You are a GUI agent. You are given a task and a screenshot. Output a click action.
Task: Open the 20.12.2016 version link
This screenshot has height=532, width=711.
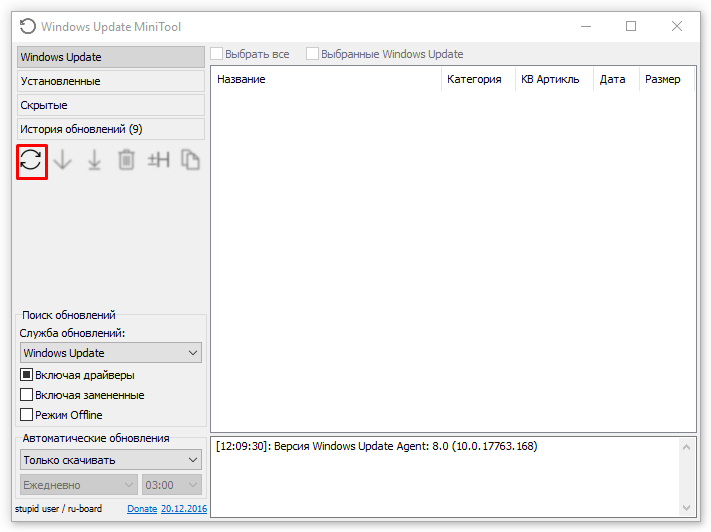184,509
